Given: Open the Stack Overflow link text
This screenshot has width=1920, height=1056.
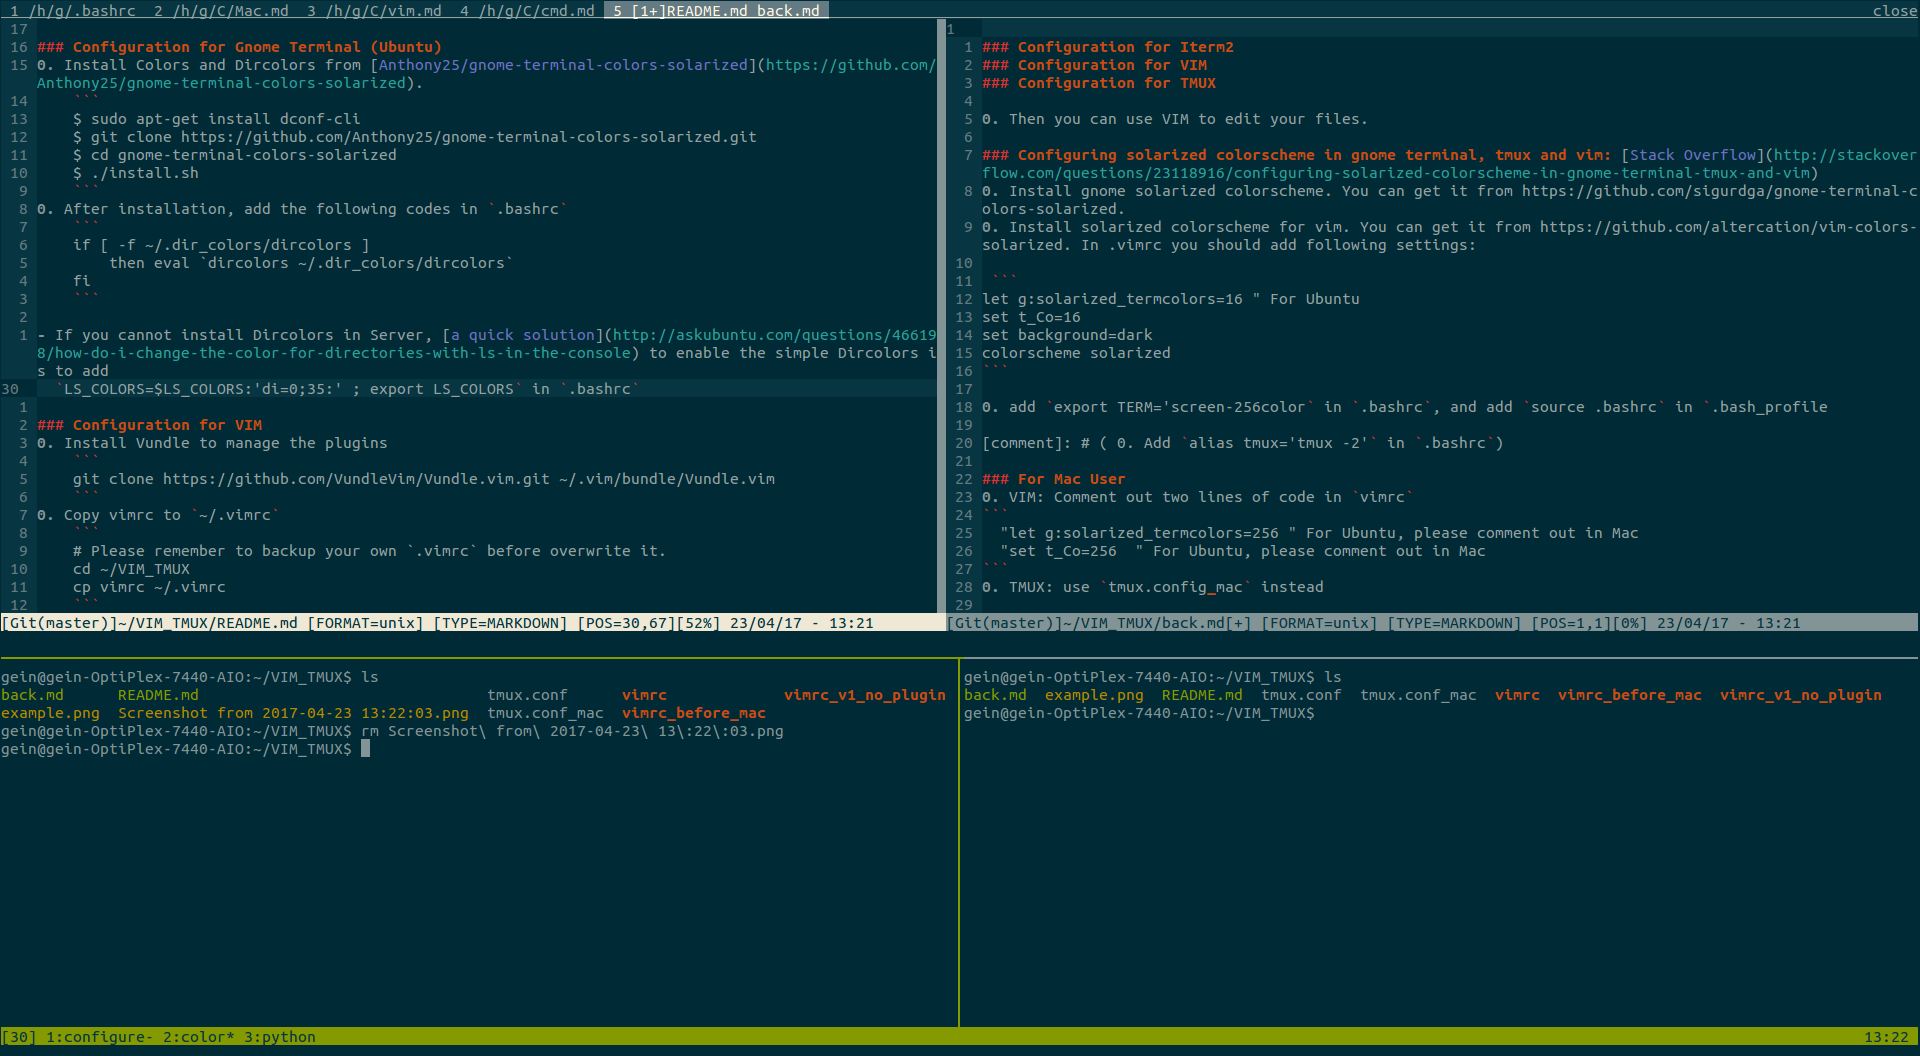Looking at the screenshot, I should (x=1692, y=155).
